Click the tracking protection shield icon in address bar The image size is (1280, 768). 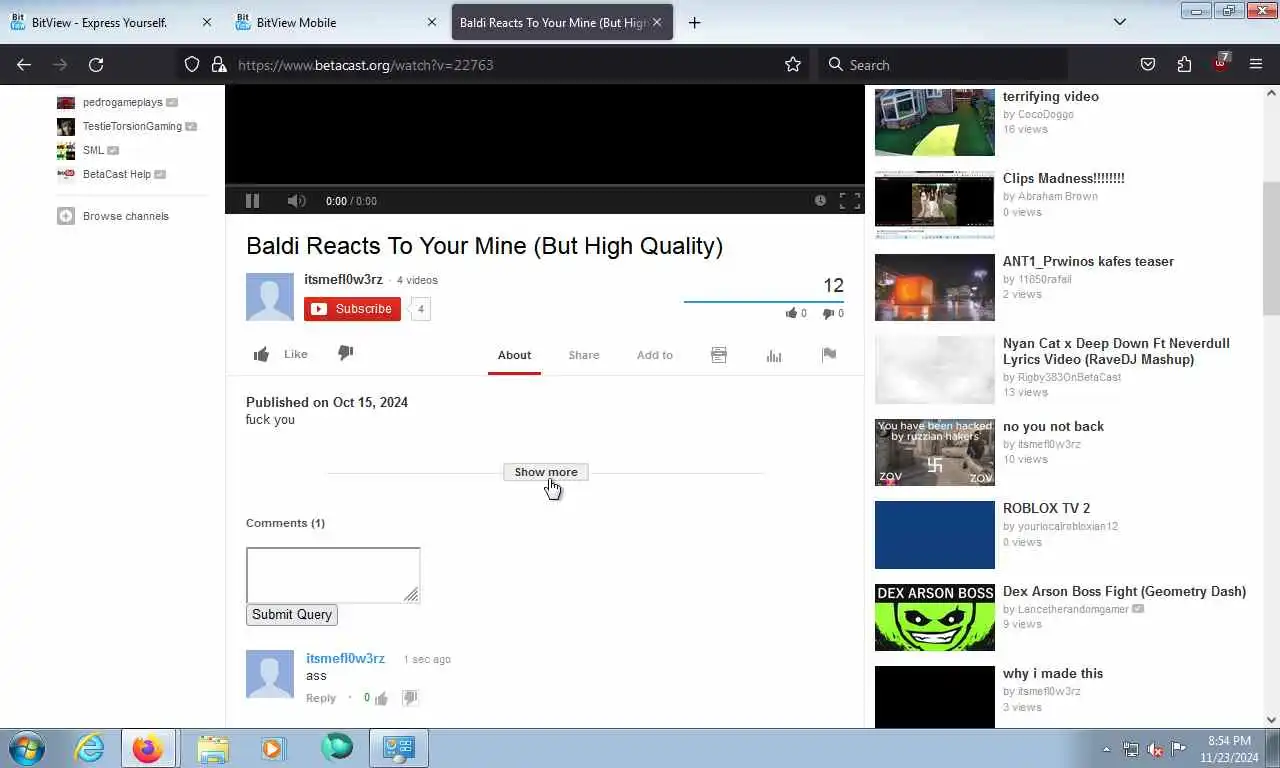[x=192, y=65]
